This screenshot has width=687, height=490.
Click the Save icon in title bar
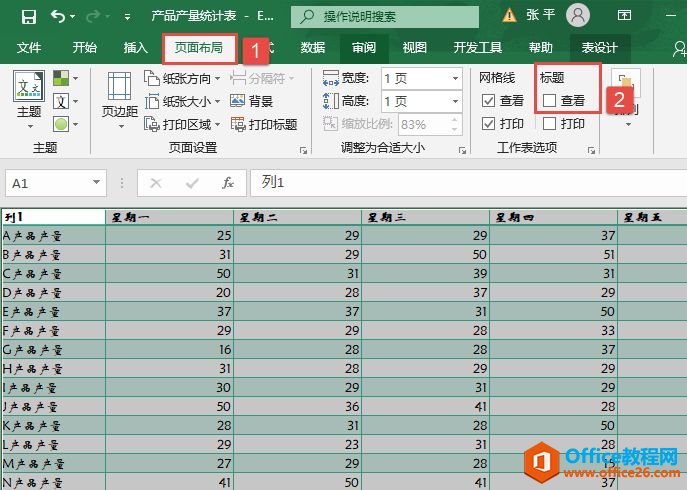(x=28, y=16)
